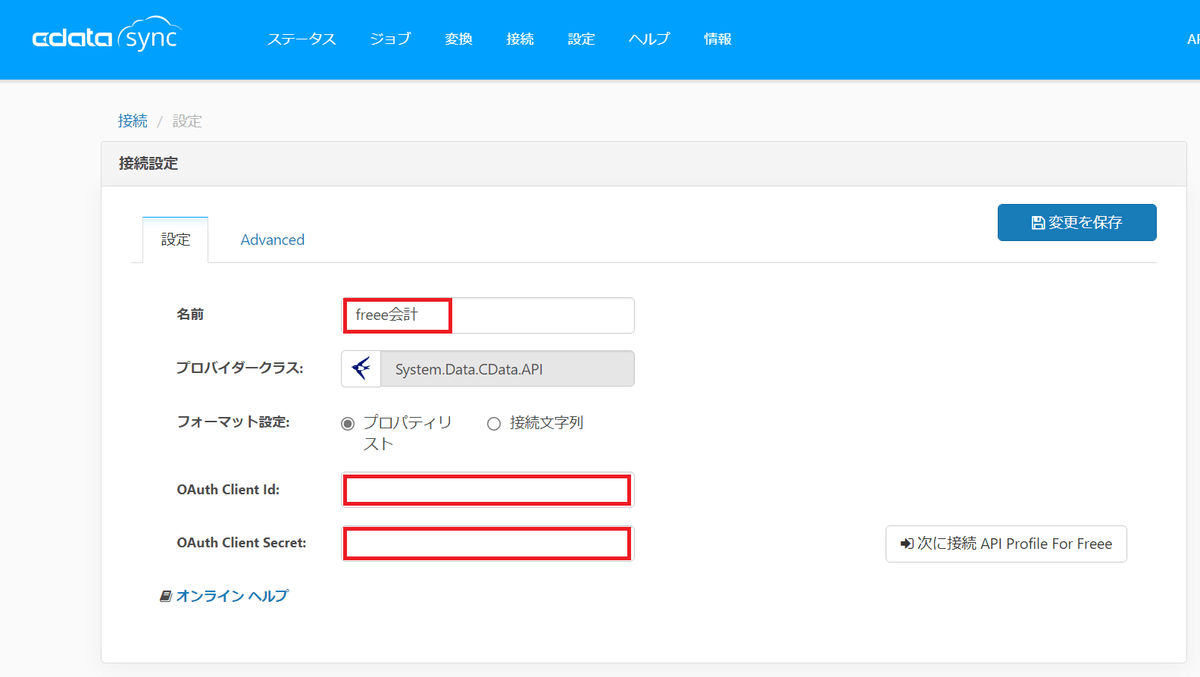This screenshot has width=1200, height=677.
Task: Open the ジョブ menu
Action: coord(390,39)
